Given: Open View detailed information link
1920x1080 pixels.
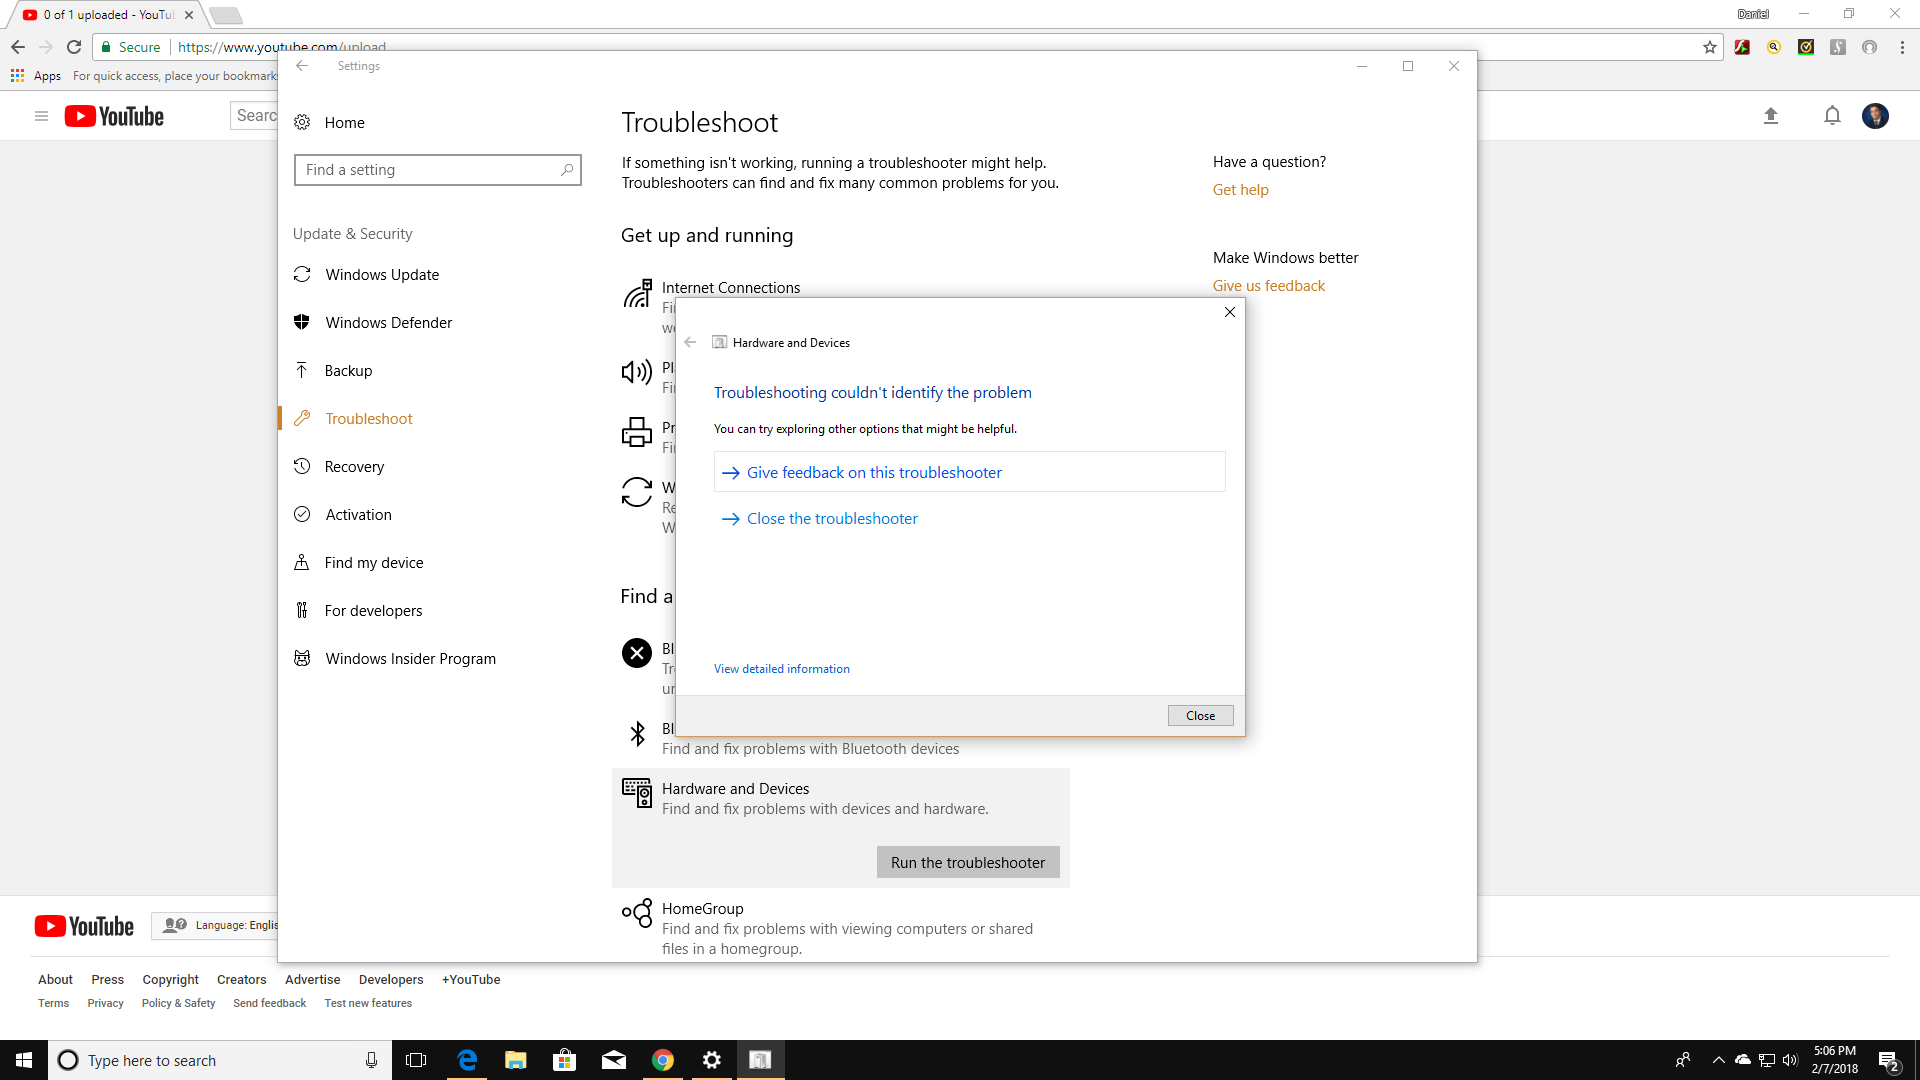Looking at the screenshot, I should [x=781, y=669].
